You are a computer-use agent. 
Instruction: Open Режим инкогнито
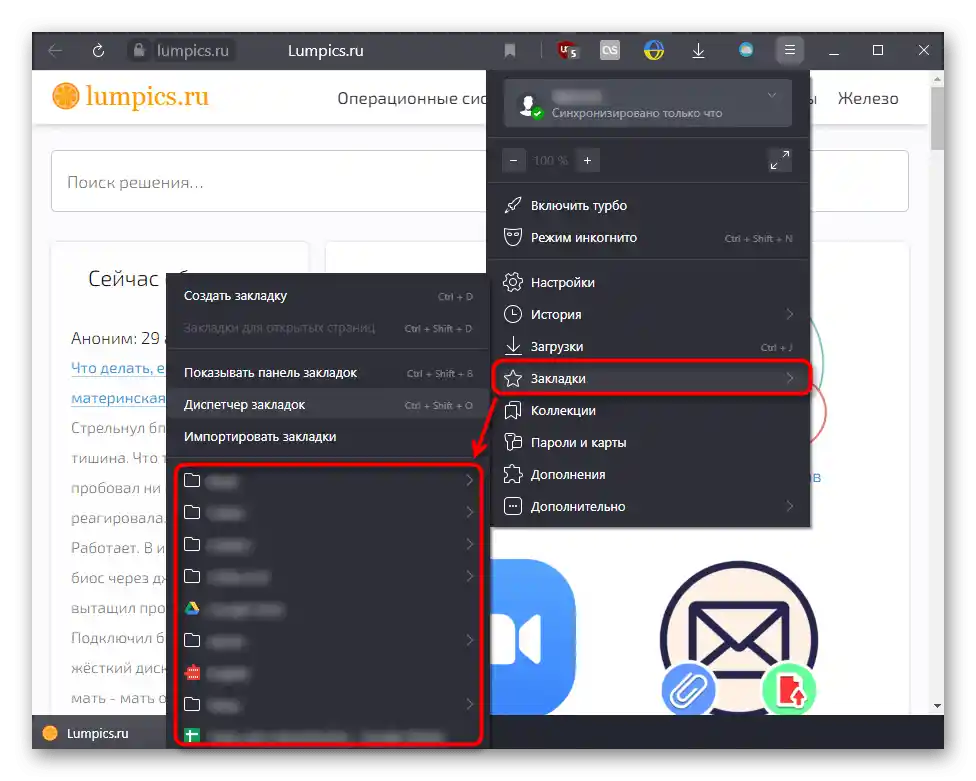(648, 238)
